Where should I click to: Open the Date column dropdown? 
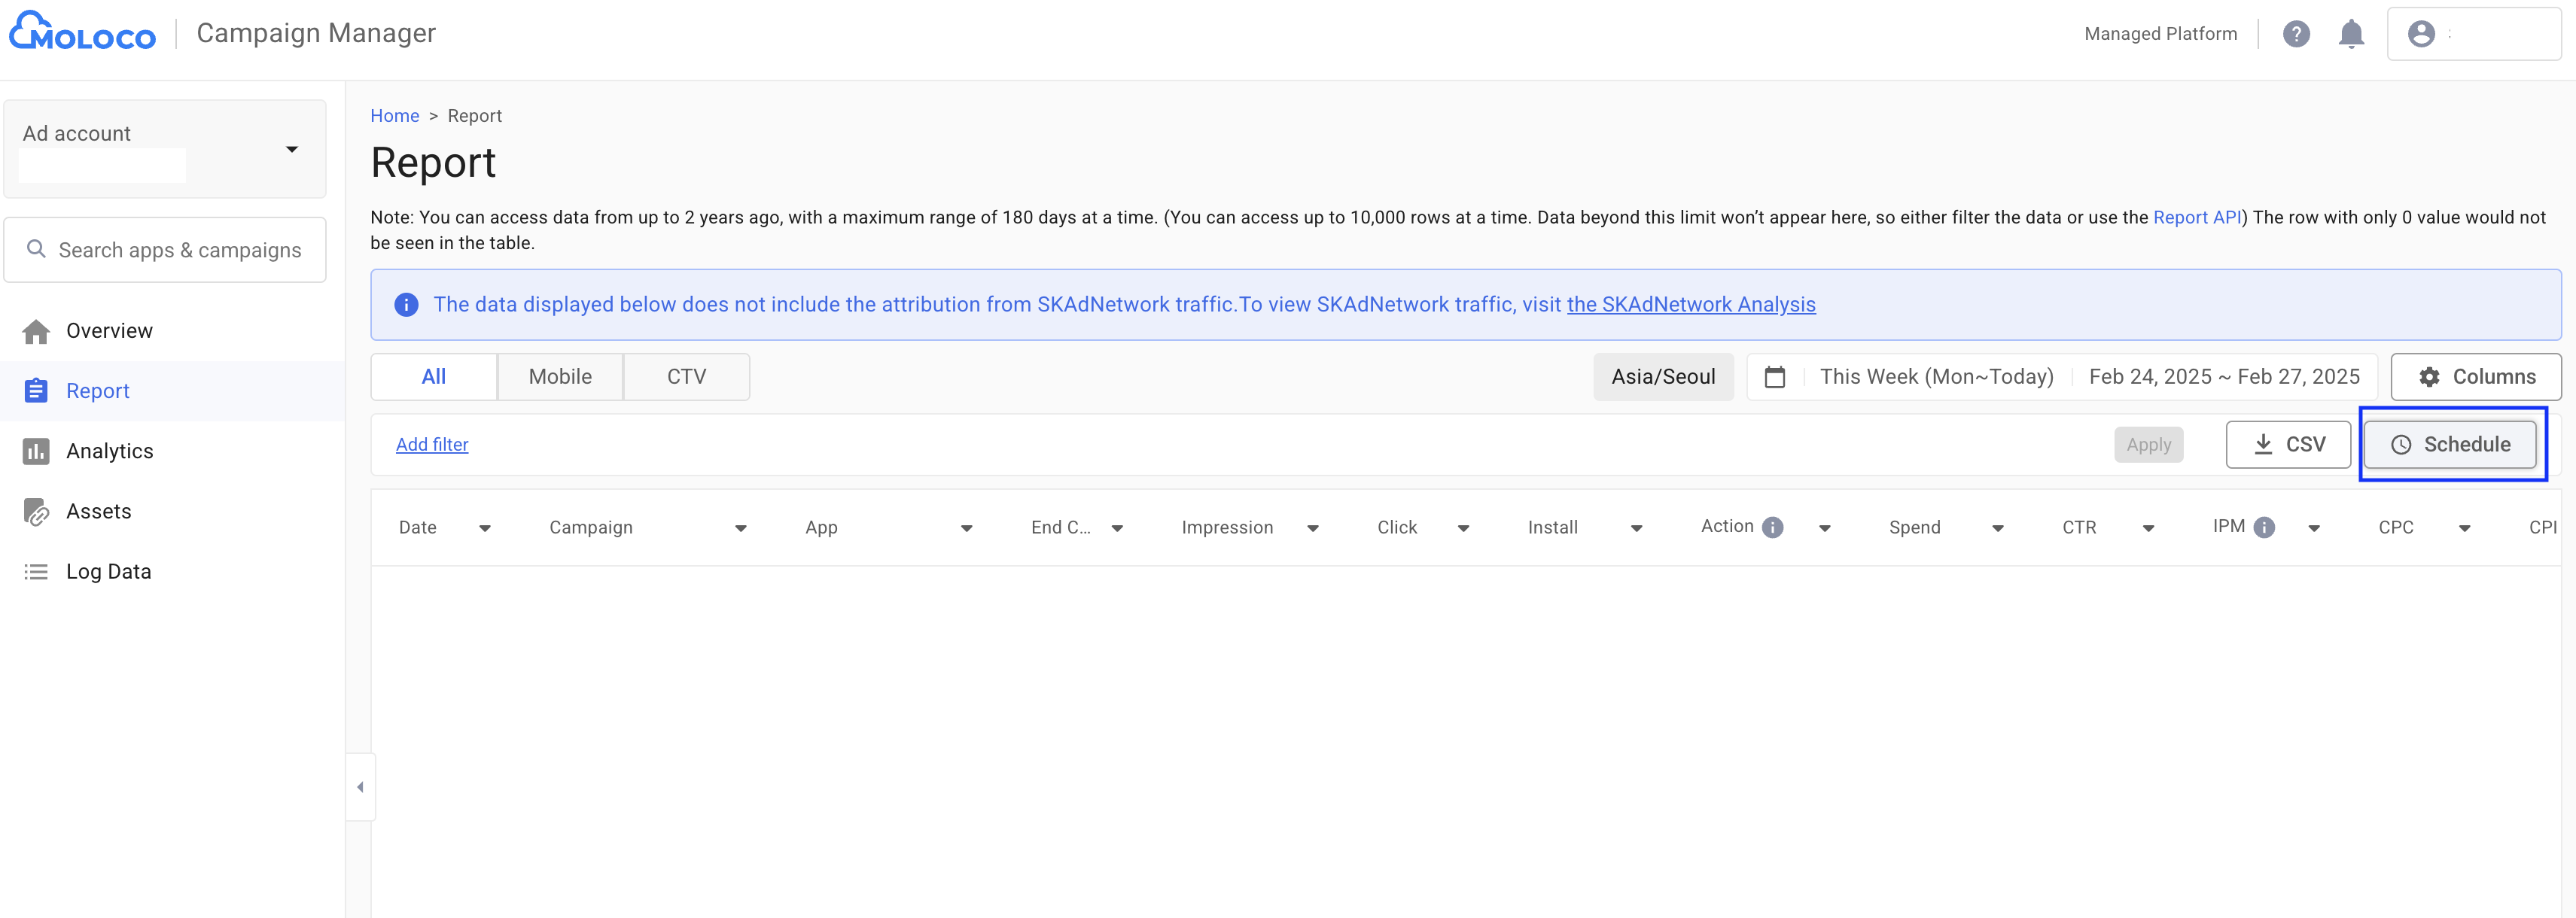click(486, 527)
